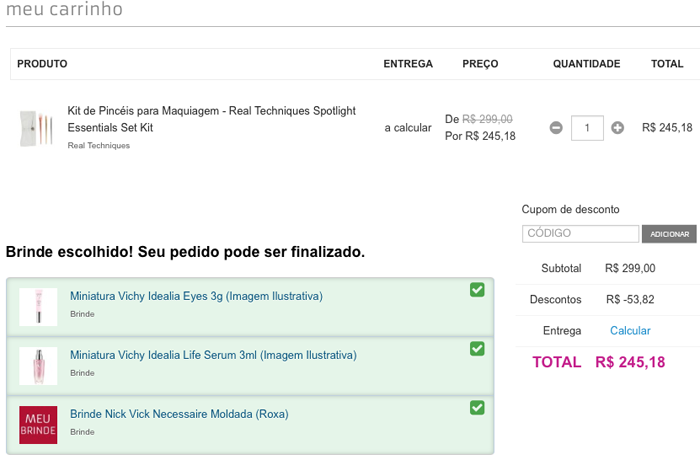The width and height of the screenshot is (700, 460).
Task: Click the PREÇO column header
Action: pyautogui.click(x=480, y=64)
